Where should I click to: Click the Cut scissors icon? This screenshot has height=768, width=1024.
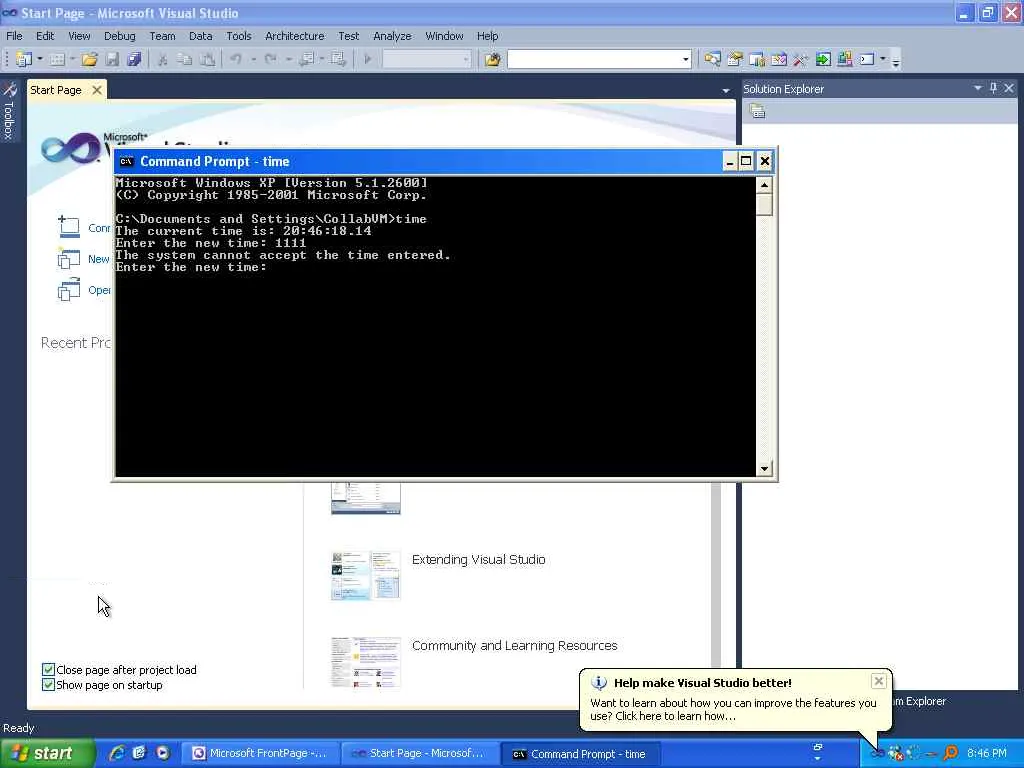(x=163, y=59)
